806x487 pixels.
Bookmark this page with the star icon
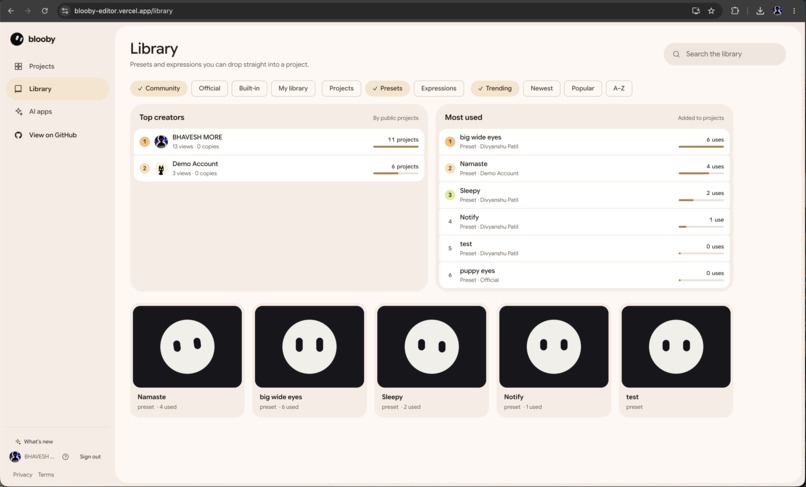point(711,11)
